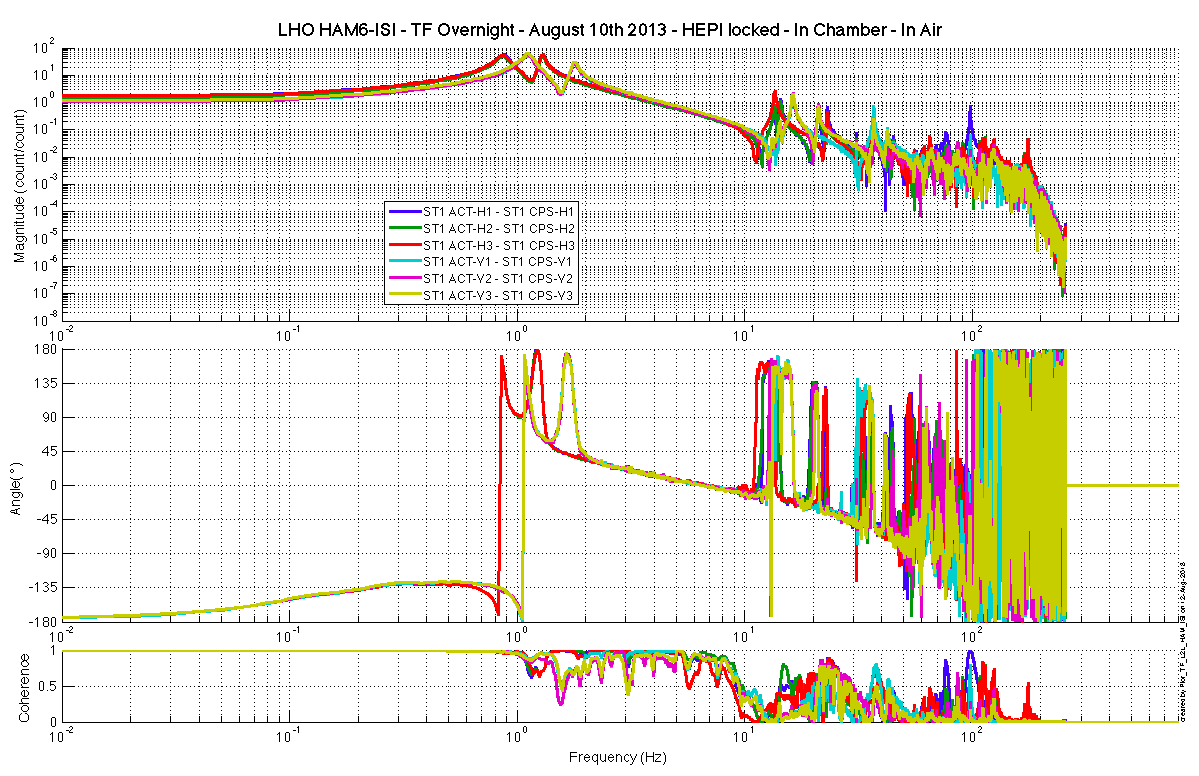
Task: Click the magenta line sample for ACT-V2 legend
Action: (x=405, y=278)
